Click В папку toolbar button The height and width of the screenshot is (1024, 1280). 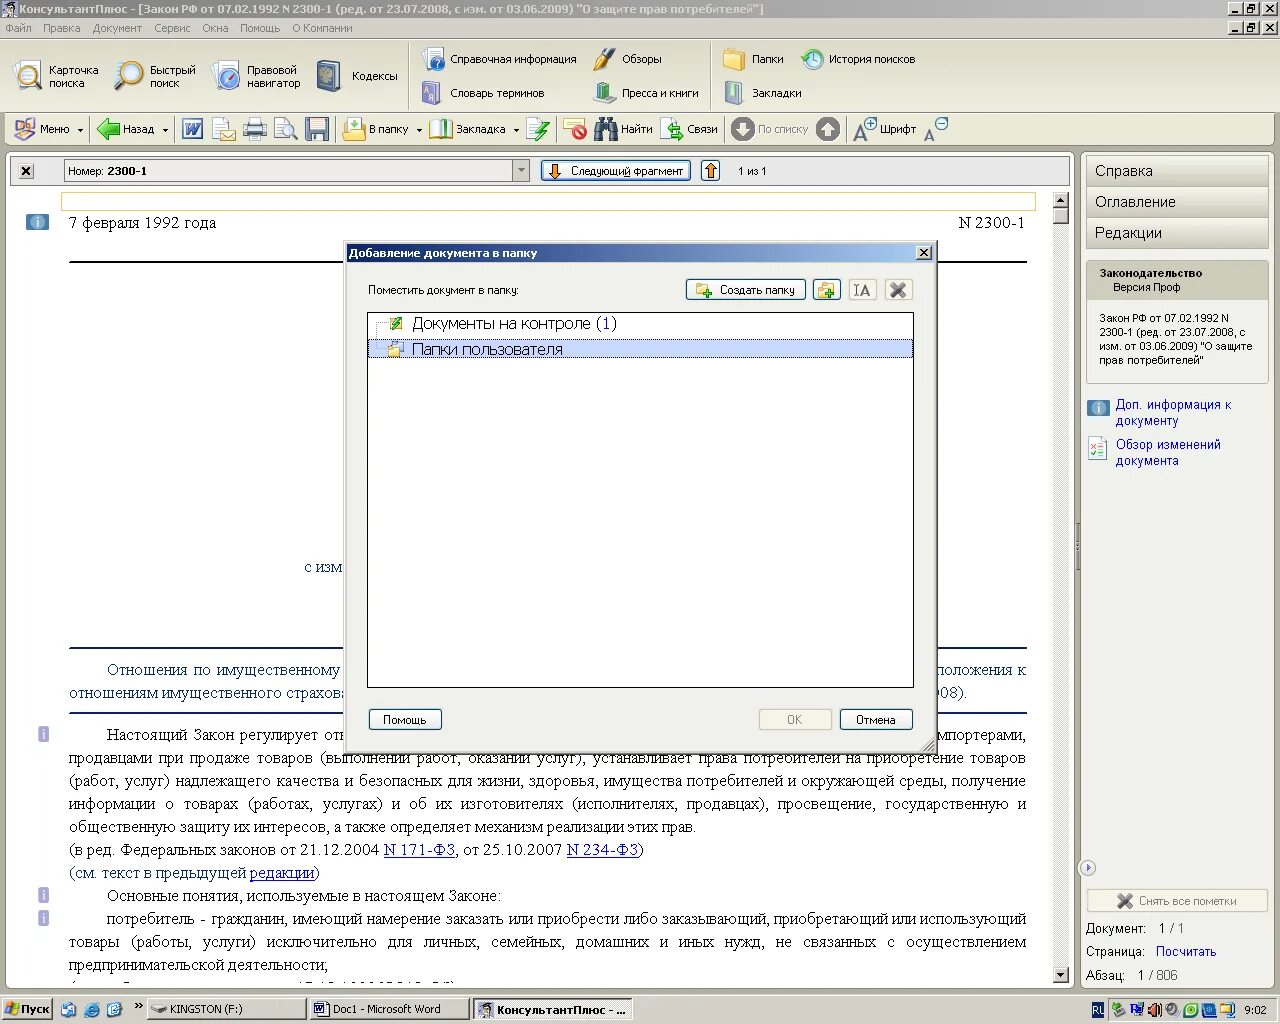376,129
